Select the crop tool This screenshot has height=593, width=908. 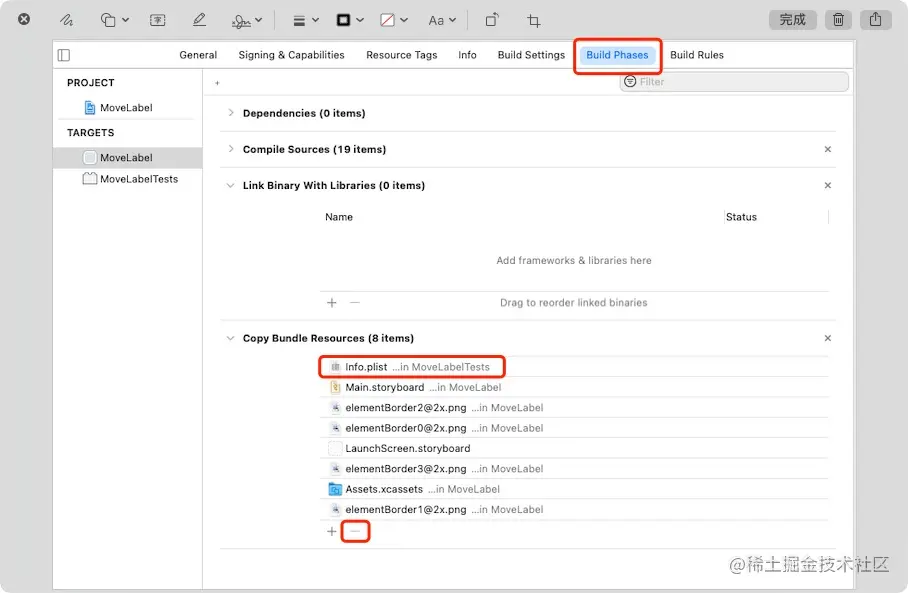click(x=533, y=21)
